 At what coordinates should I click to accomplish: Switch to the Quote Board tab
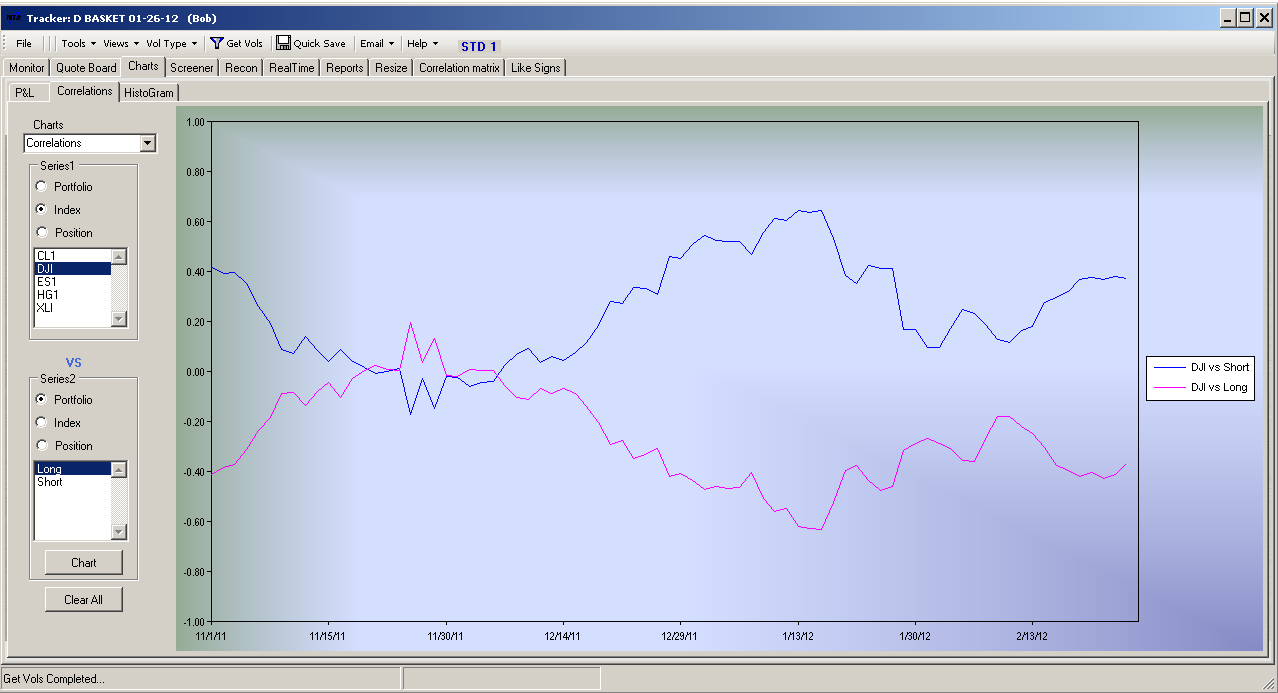pyautogui.click(x=86, y=68)
